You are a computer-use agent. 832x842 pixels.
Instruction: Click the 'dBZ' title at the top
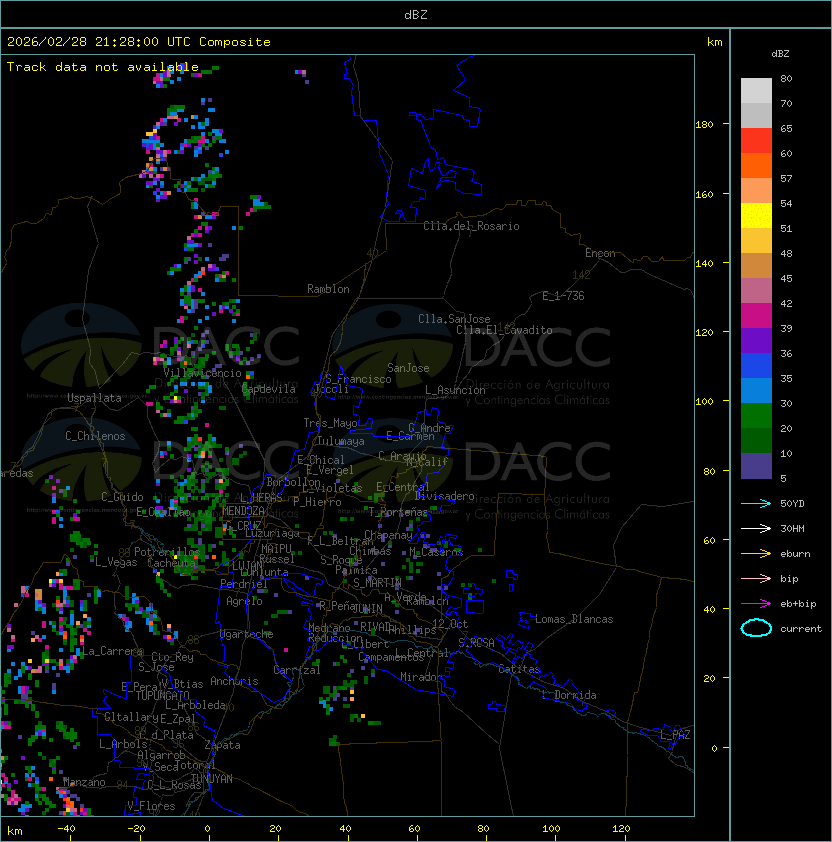416,14
